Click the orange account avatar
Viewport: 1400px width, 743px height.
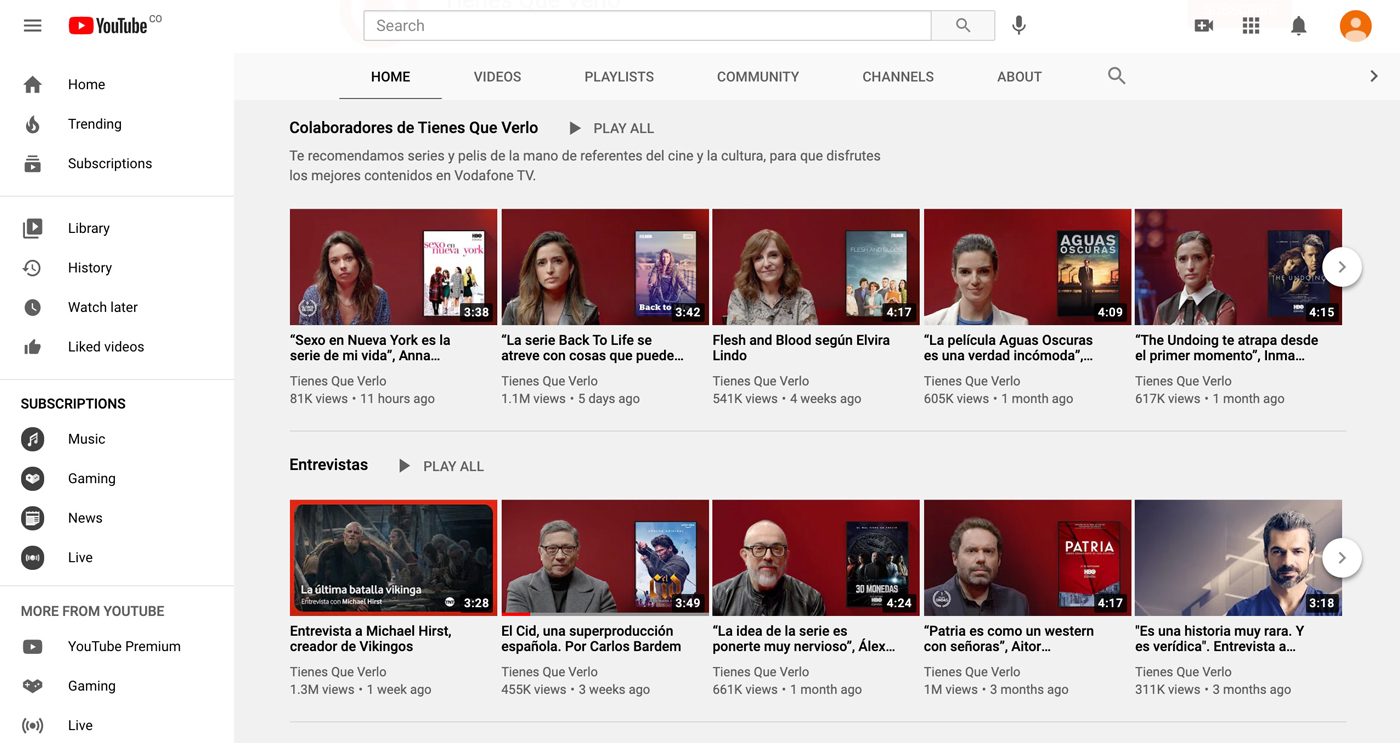[1355, 26]
